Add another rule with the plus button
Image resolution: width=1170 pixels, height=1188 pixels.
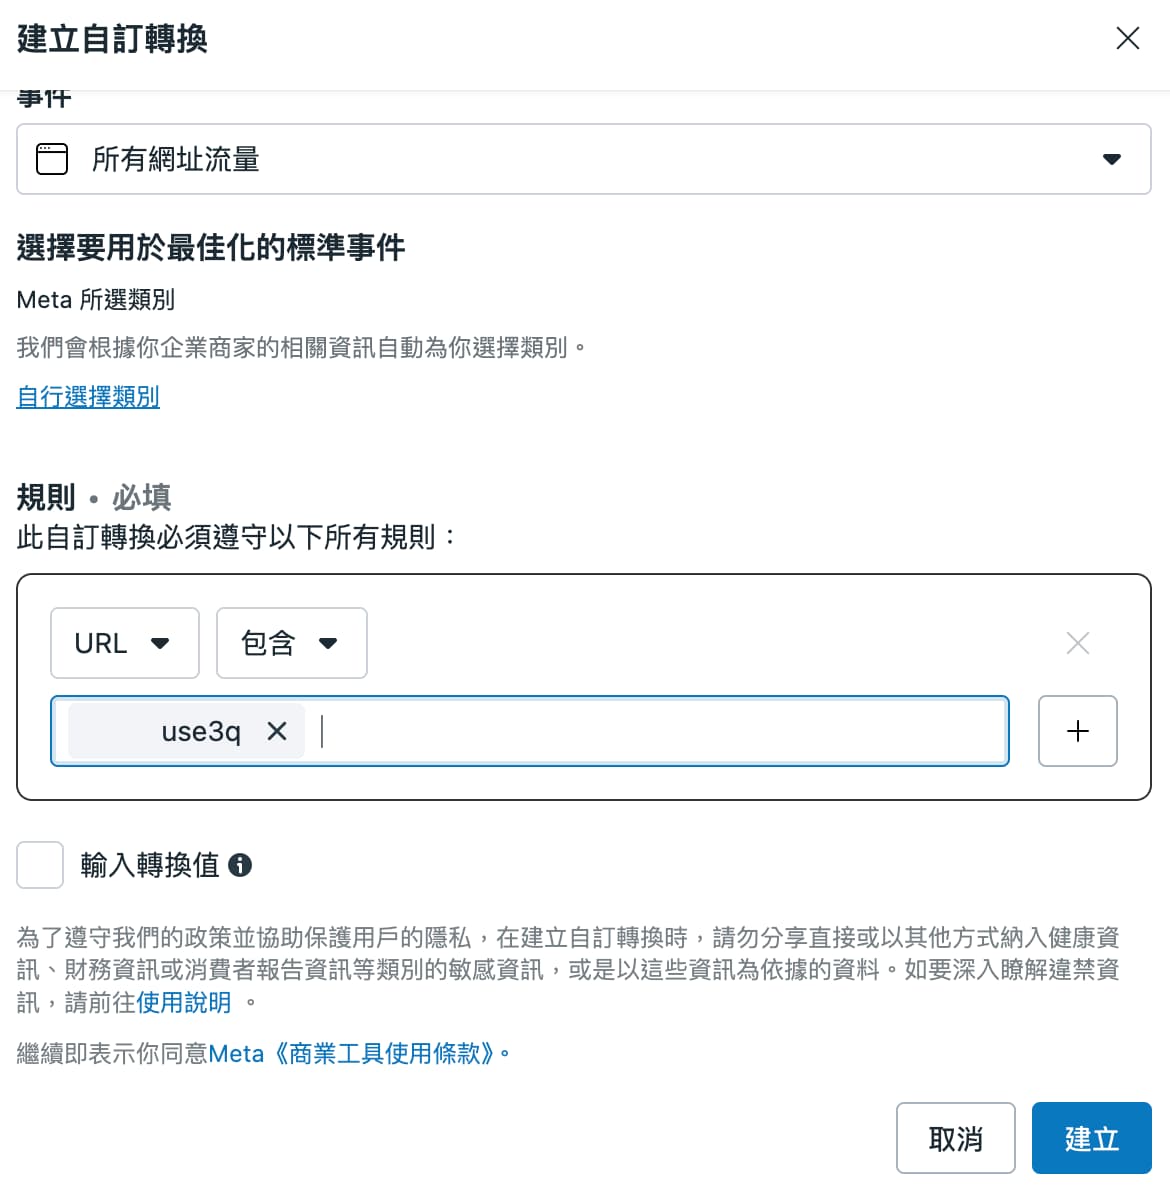1078,731
